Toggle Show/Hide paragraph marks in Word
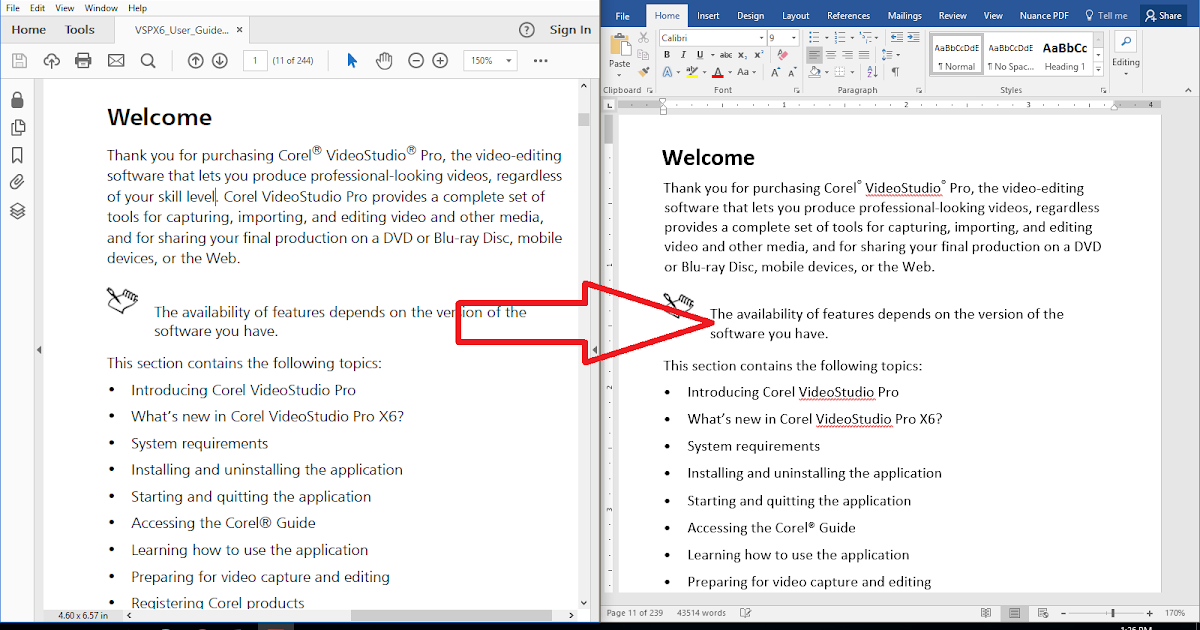This screenshot has width=1200, height=630. [895, 72]
